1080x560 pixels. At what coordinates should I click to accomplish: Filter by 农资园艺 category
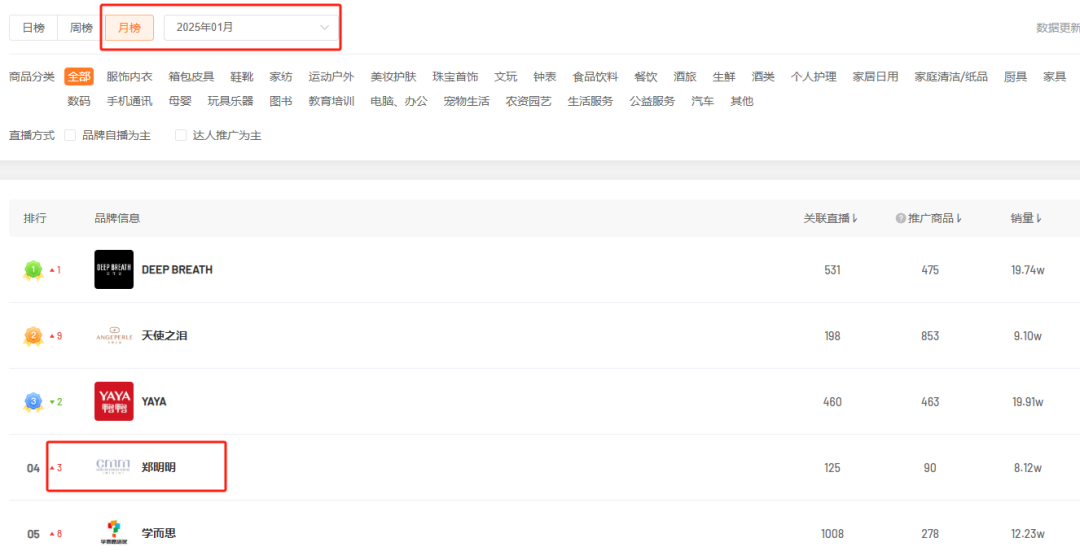[528, 101]
